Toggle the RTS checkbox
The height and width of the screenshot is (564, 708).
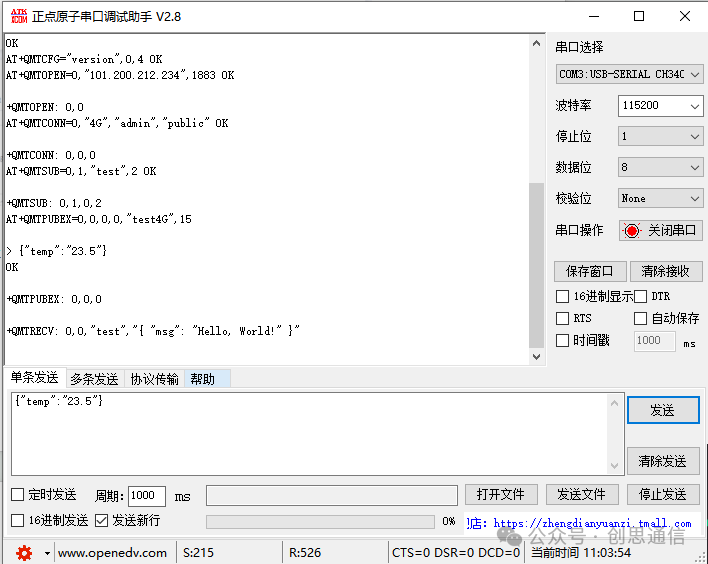coord(562,318)
